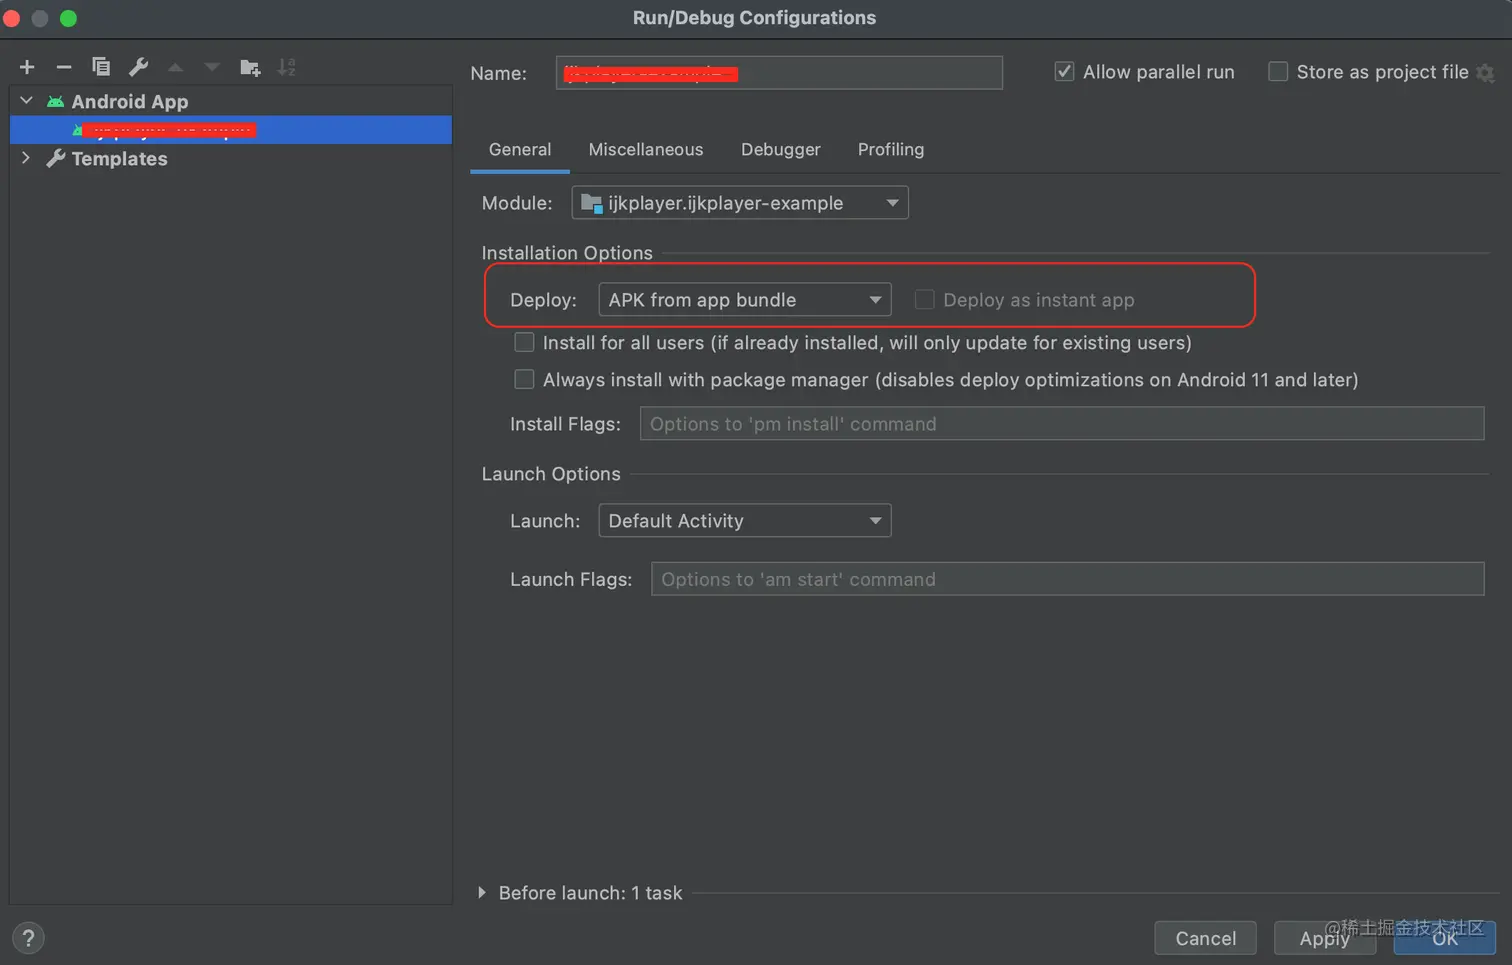The height and width of the screenshot is (965, 1512).
Task: Click into the Install Flags input field
Action: coord(1061,424)
